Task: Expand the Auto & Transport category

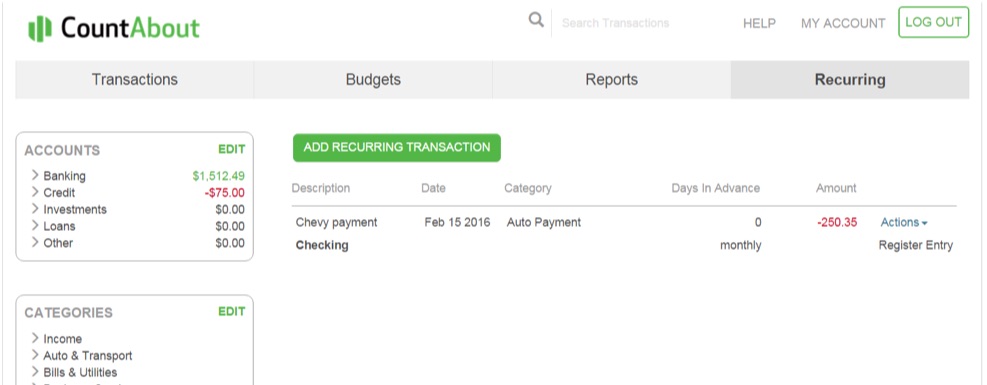Action: 35,355
